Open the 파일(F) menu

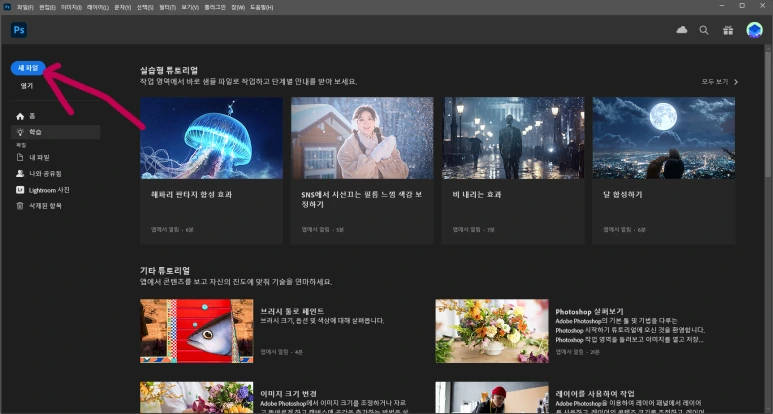tap(25, 7)
